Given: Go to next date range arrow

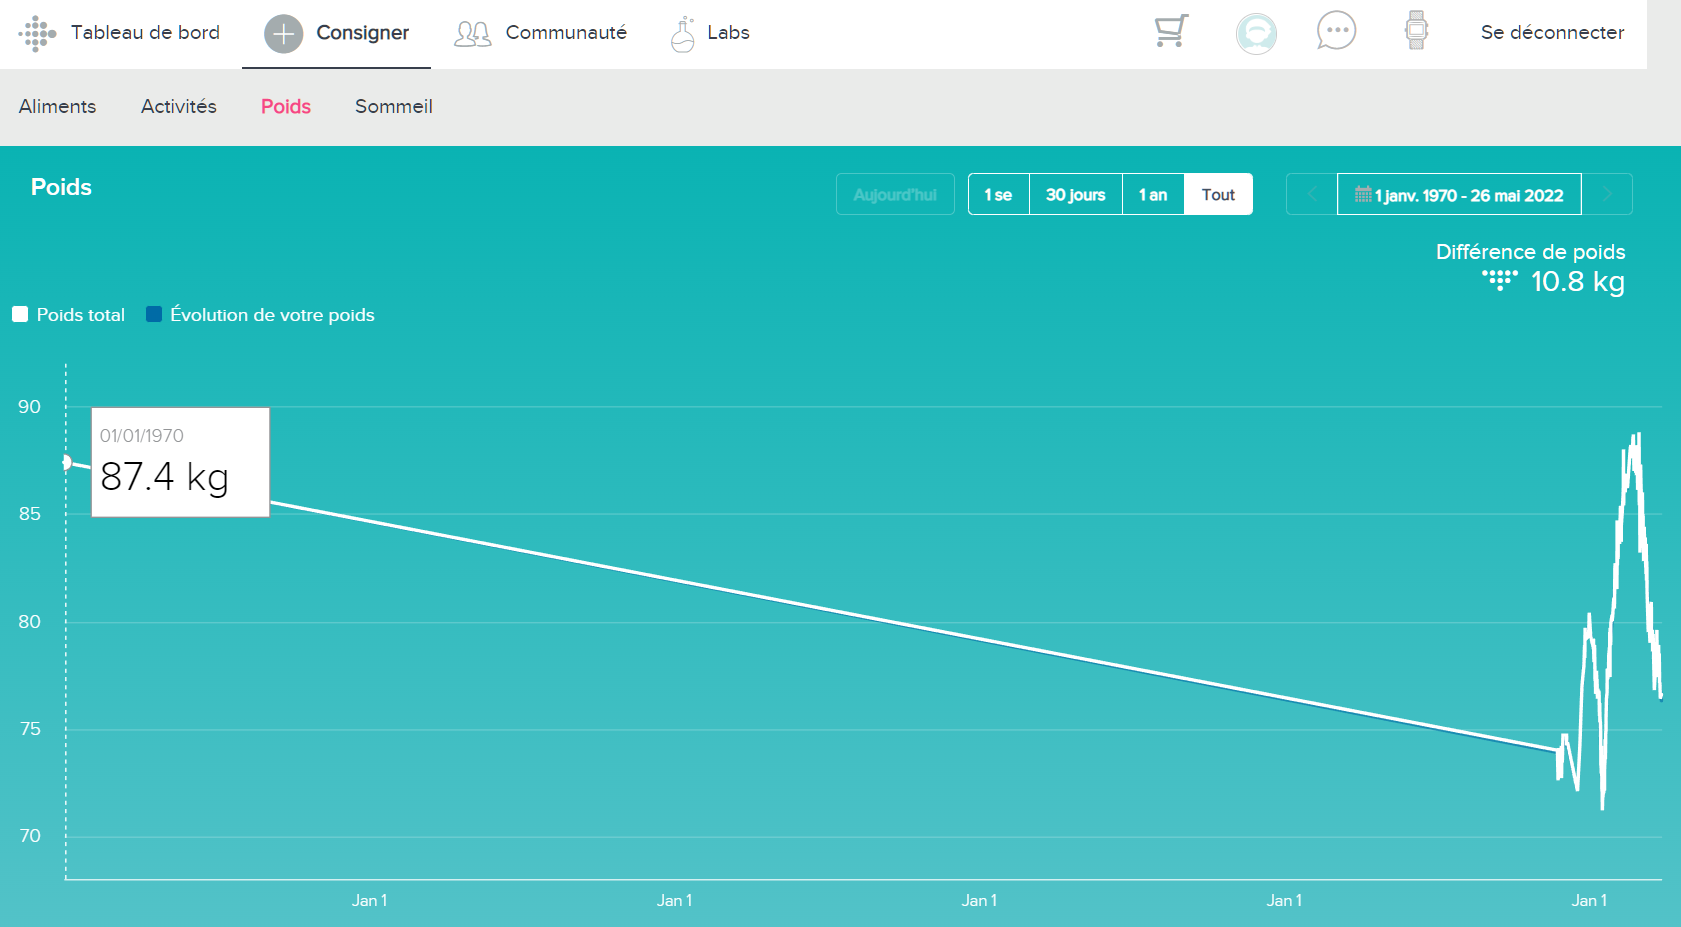Looking at the screenshot, I should [x=1607, y=194].
